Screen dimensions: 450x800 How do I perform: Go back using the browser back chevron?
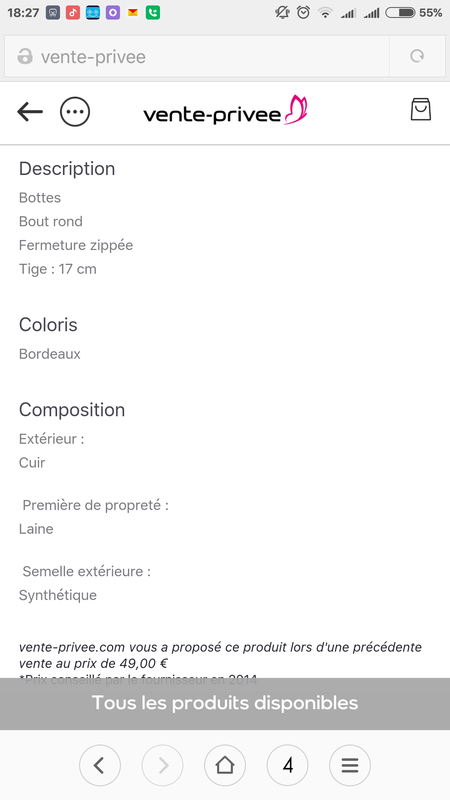coord(100,765)
